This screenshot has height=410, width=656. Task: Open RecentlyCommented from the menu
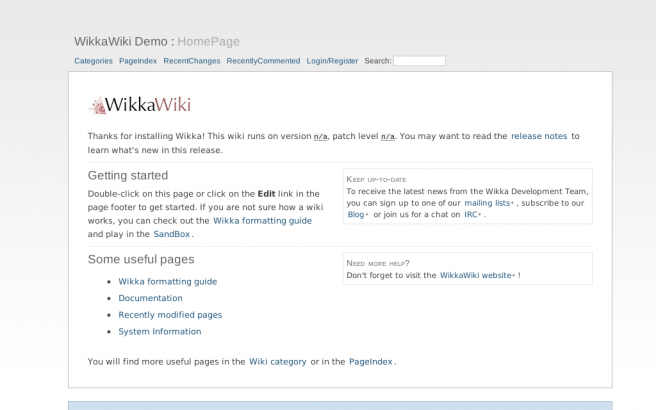[x=264, y=61]
